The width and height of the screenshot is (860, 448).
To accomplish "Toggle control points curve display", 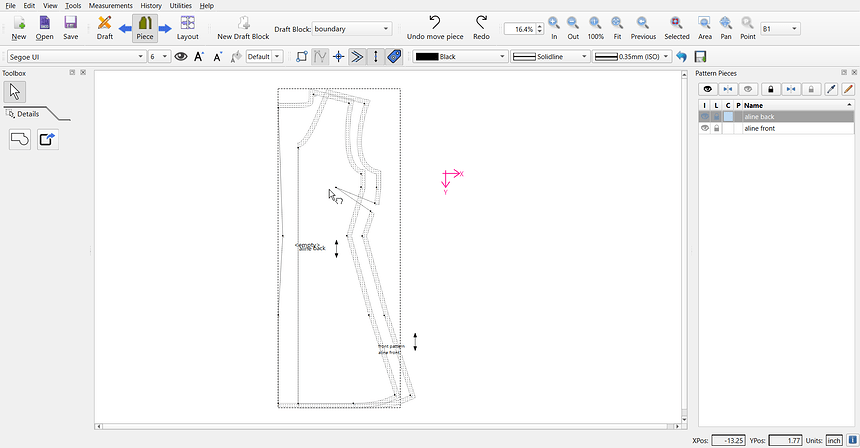I will [x=320, y=56].
